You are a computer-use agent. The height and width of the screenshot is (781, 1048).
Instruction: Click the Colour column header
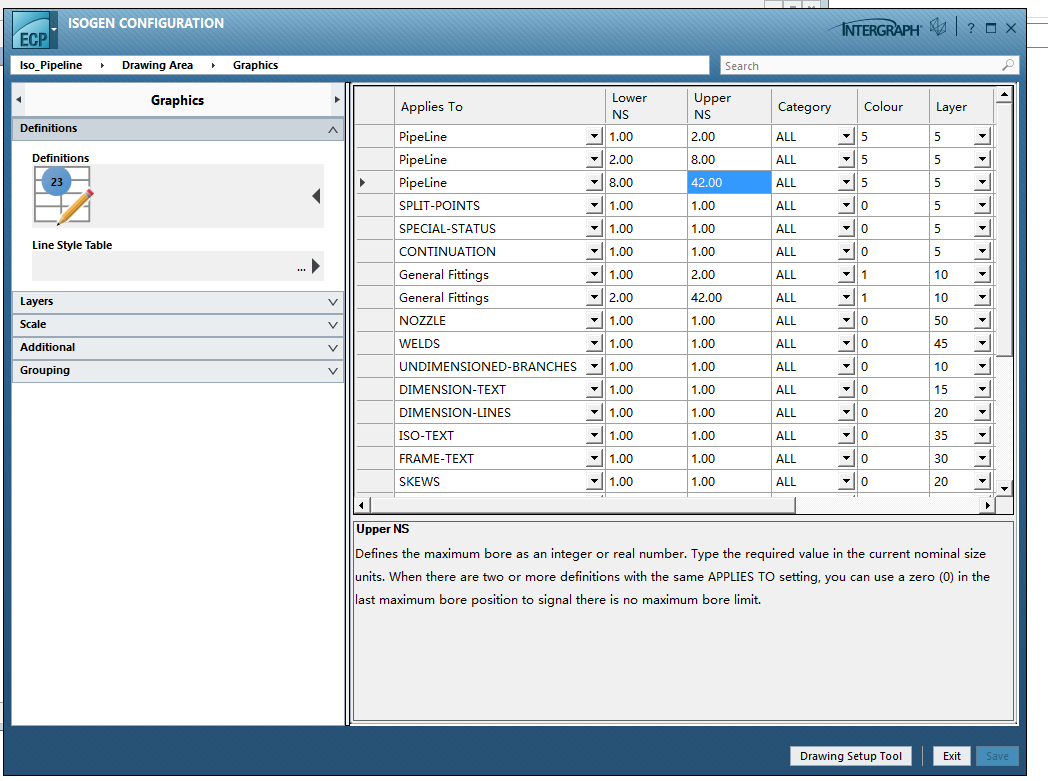(x=893, y=106)
